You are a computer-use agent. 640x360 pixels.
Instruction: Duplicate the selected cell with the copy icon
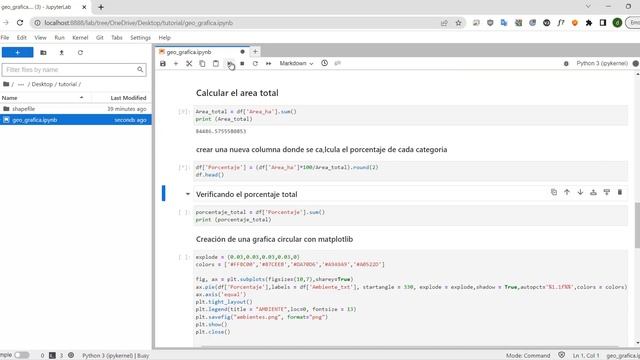[554, 192]
